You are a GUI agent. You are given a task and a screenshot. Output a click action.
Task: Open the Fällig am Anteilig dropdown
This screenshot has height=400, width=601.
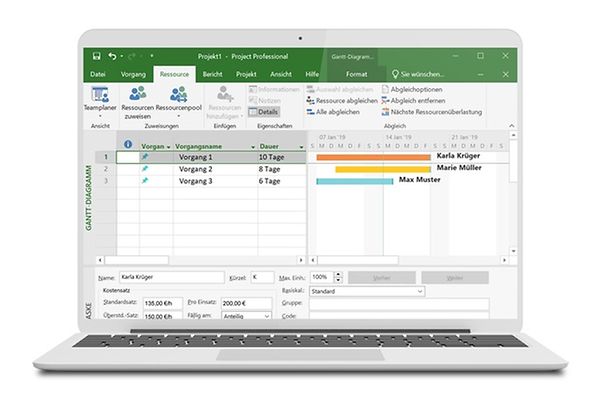266,315
